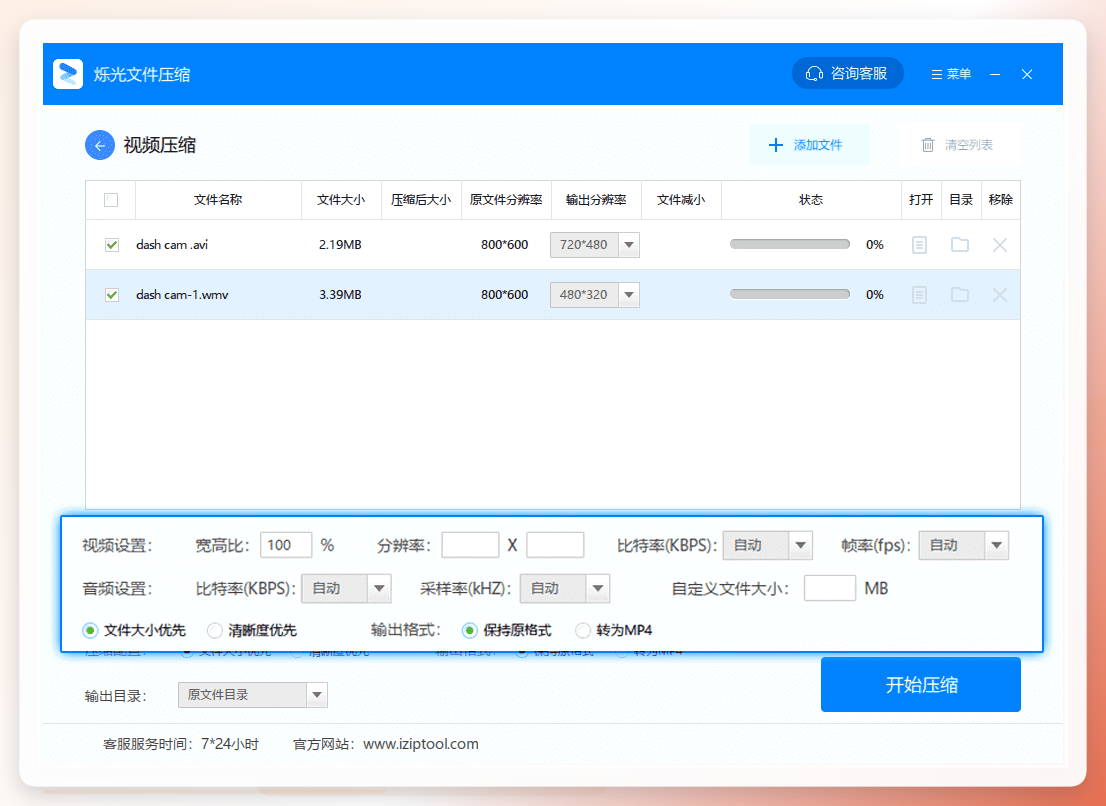This screenshot has width=1106, height=806.
Task: Select 转为MP4 output format
Action: (614, 630)
